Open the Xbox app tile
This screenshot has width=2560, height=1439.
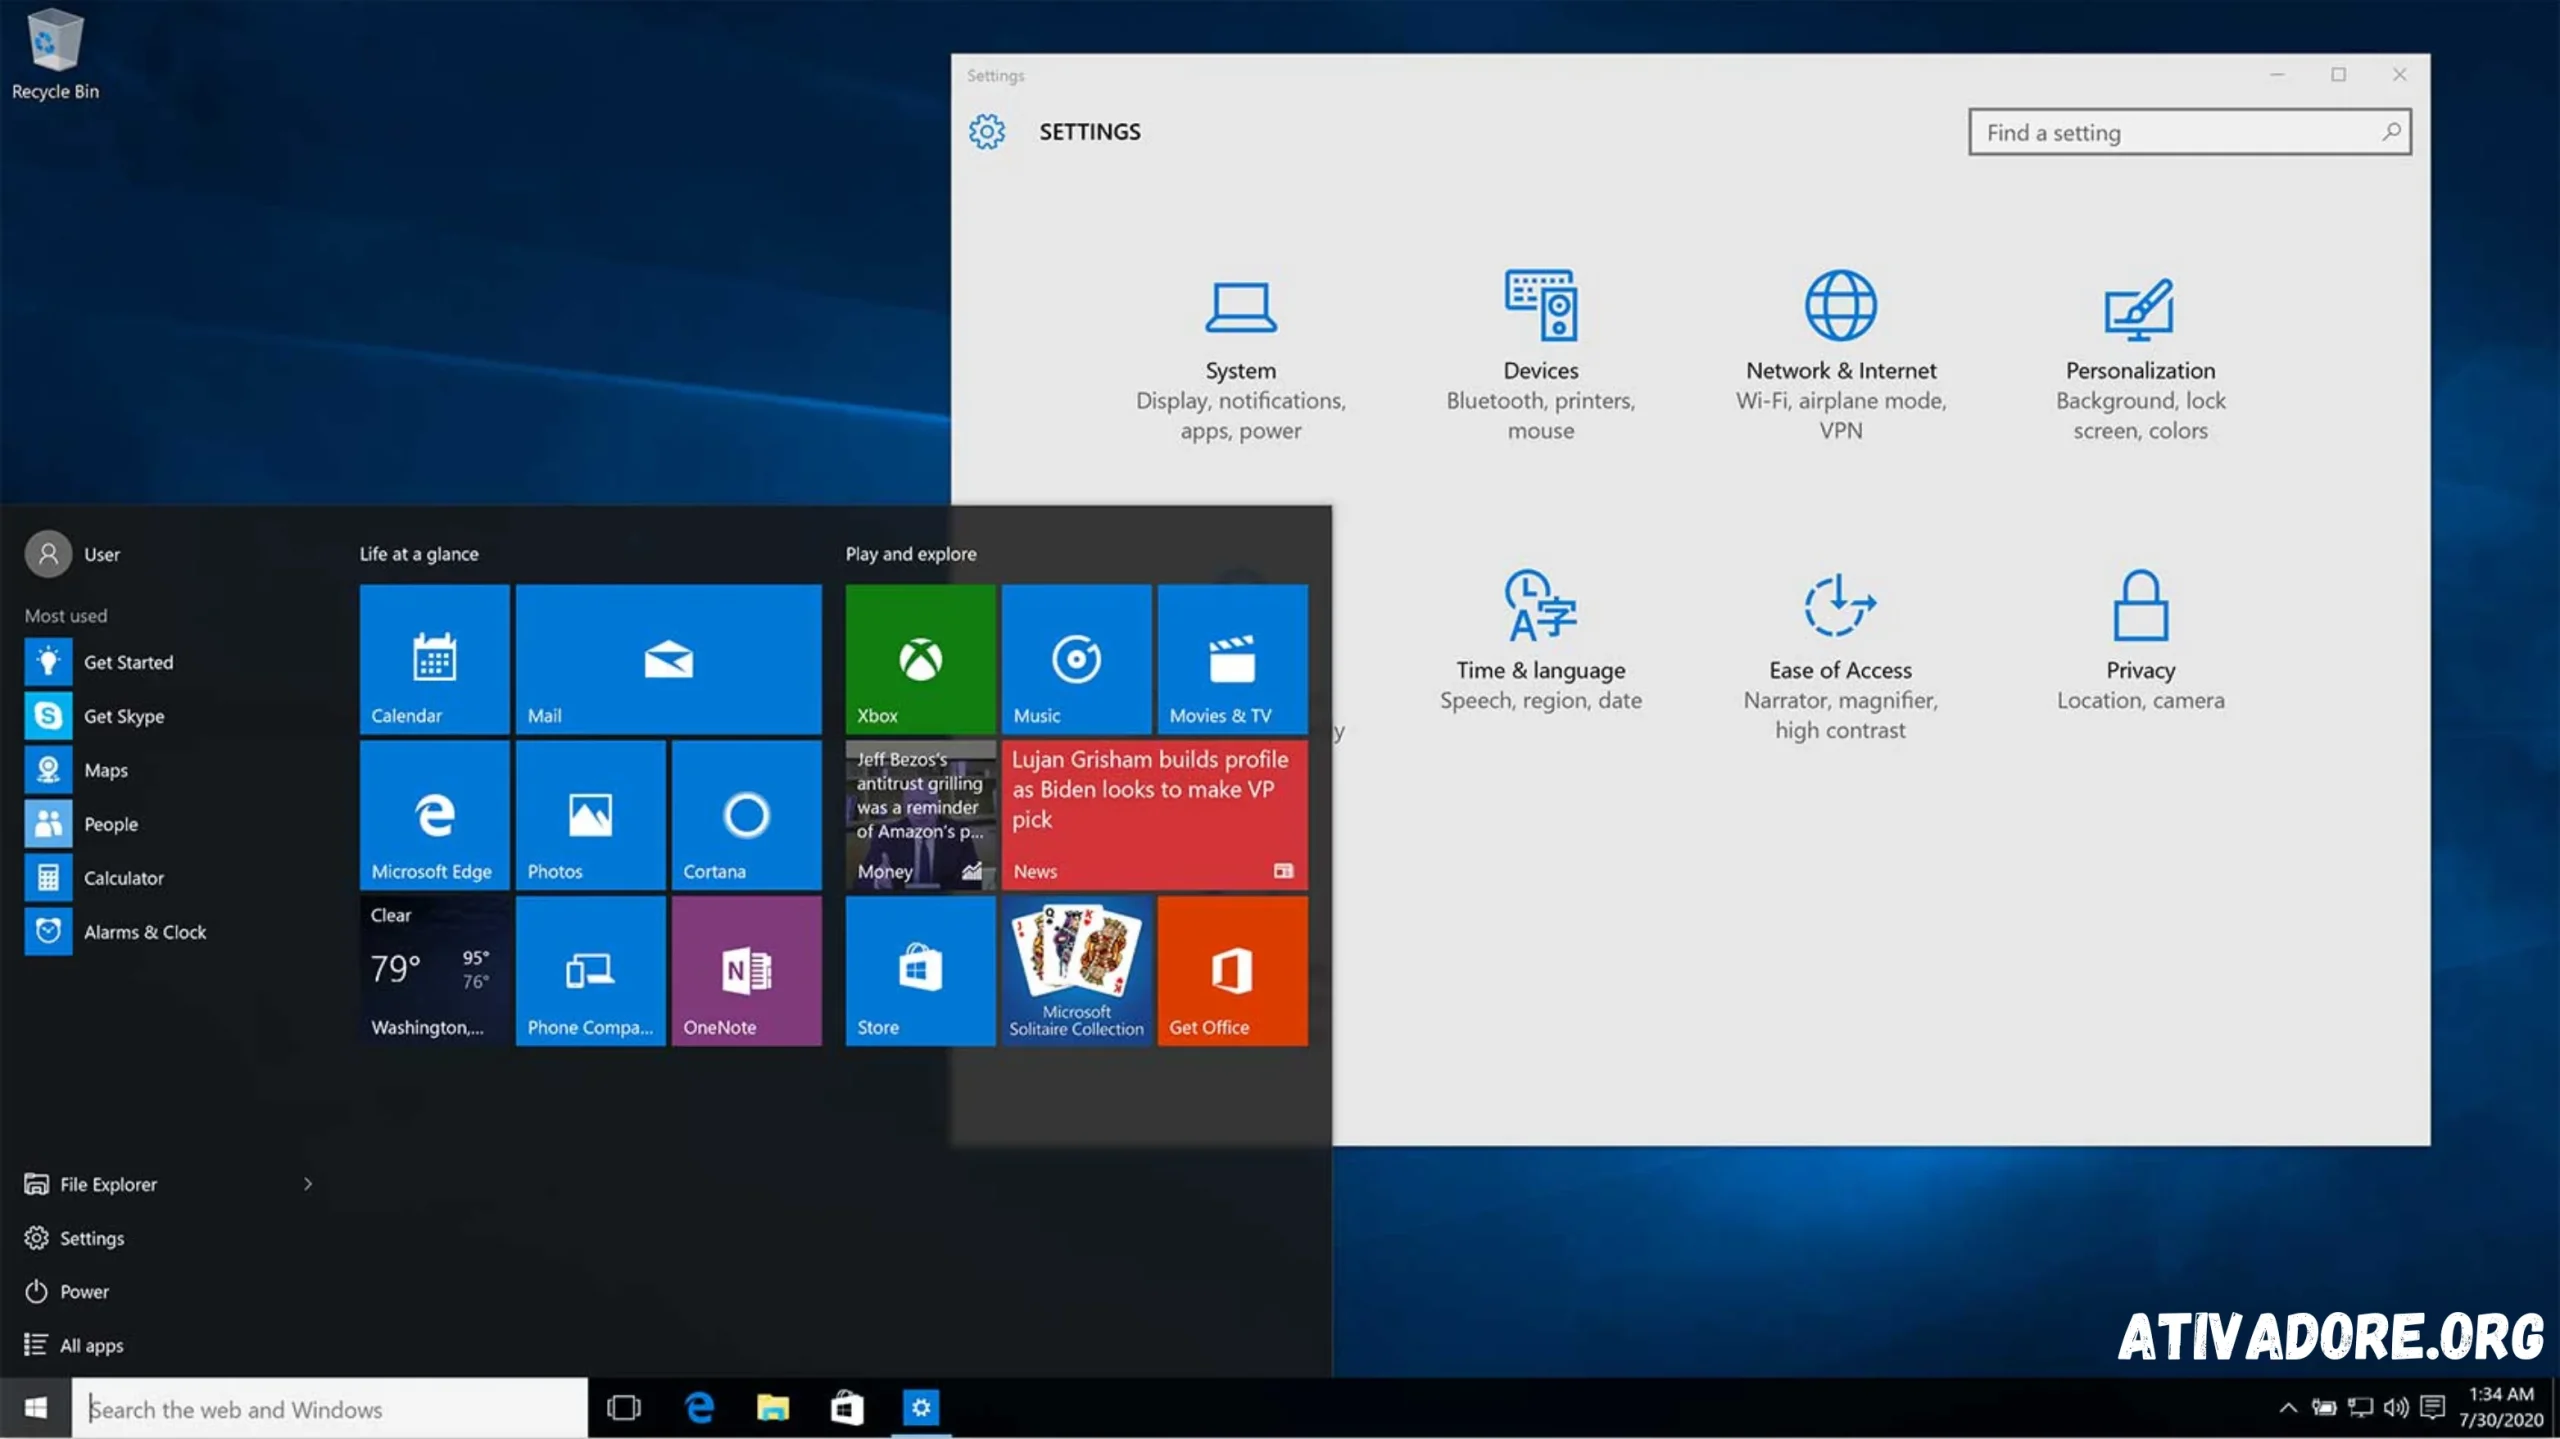(x=920, y=656)
